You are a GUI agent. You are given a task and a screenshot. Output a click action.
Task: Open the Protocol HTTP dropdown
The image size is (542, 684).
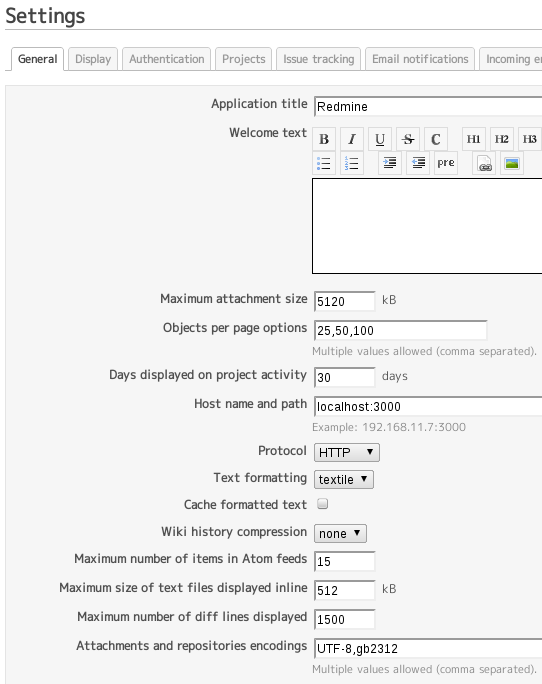346,452
